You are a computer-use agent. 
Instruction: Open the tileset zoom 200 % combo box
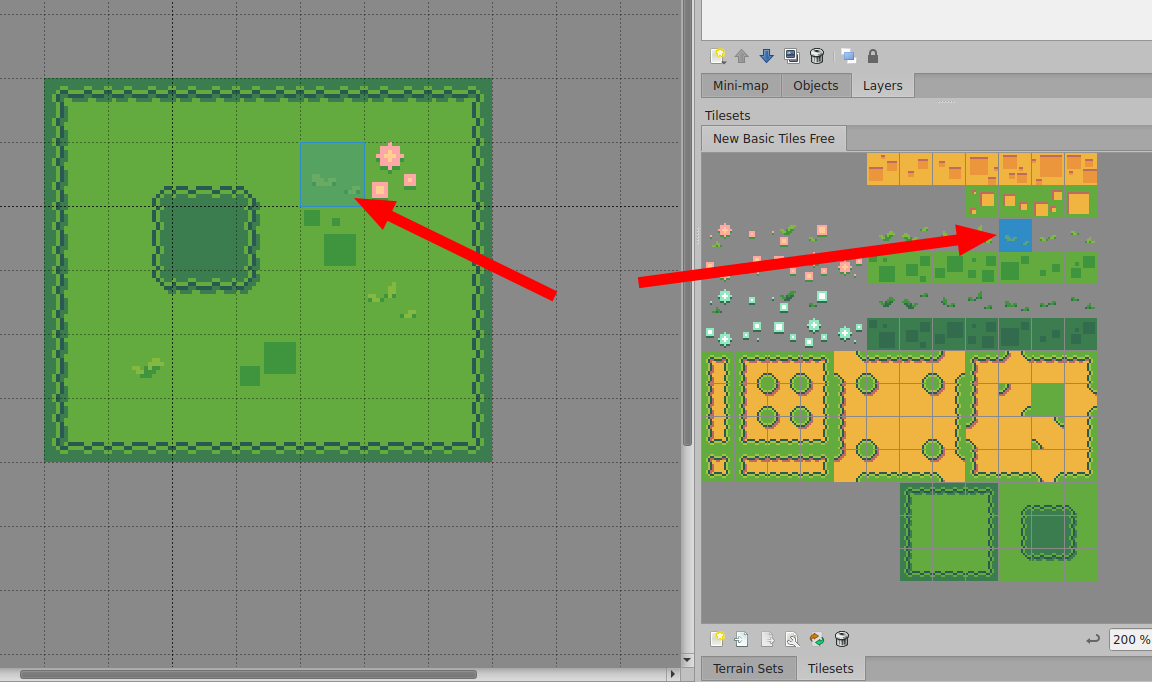[x=1130, y=639]
